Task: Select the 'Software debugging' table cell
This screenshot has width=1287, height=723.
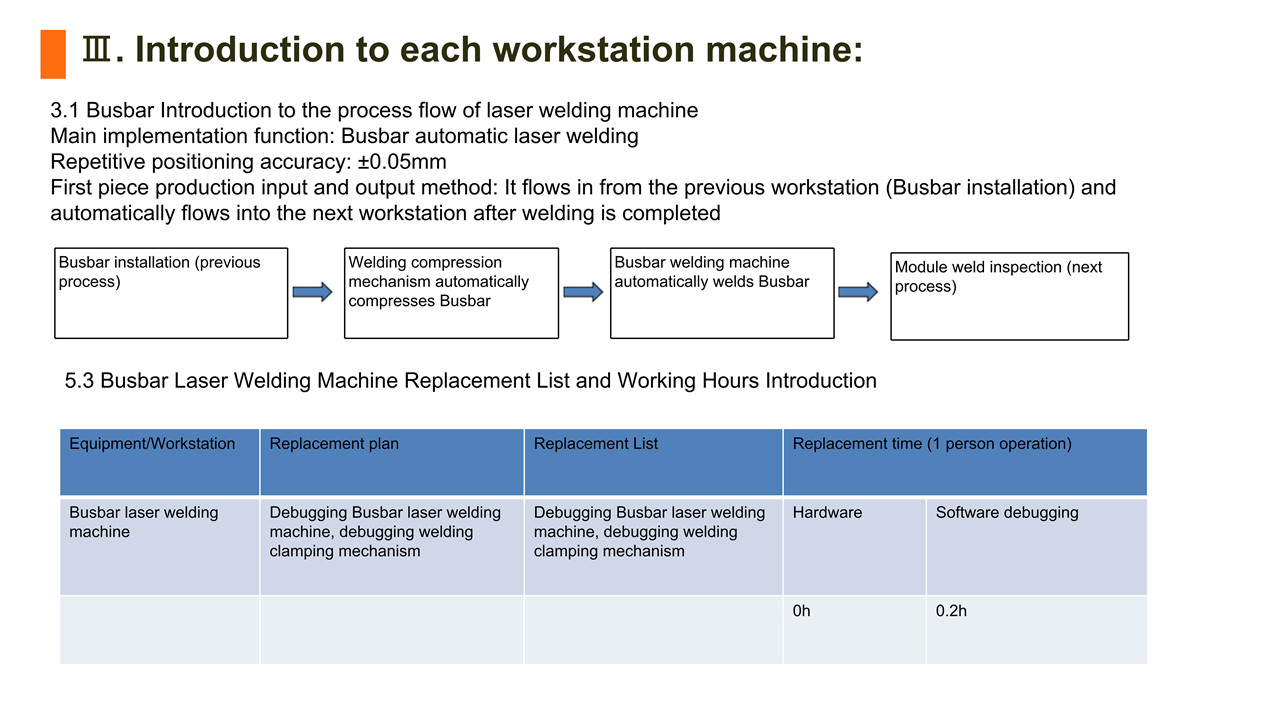Action: pos(1036,546)
